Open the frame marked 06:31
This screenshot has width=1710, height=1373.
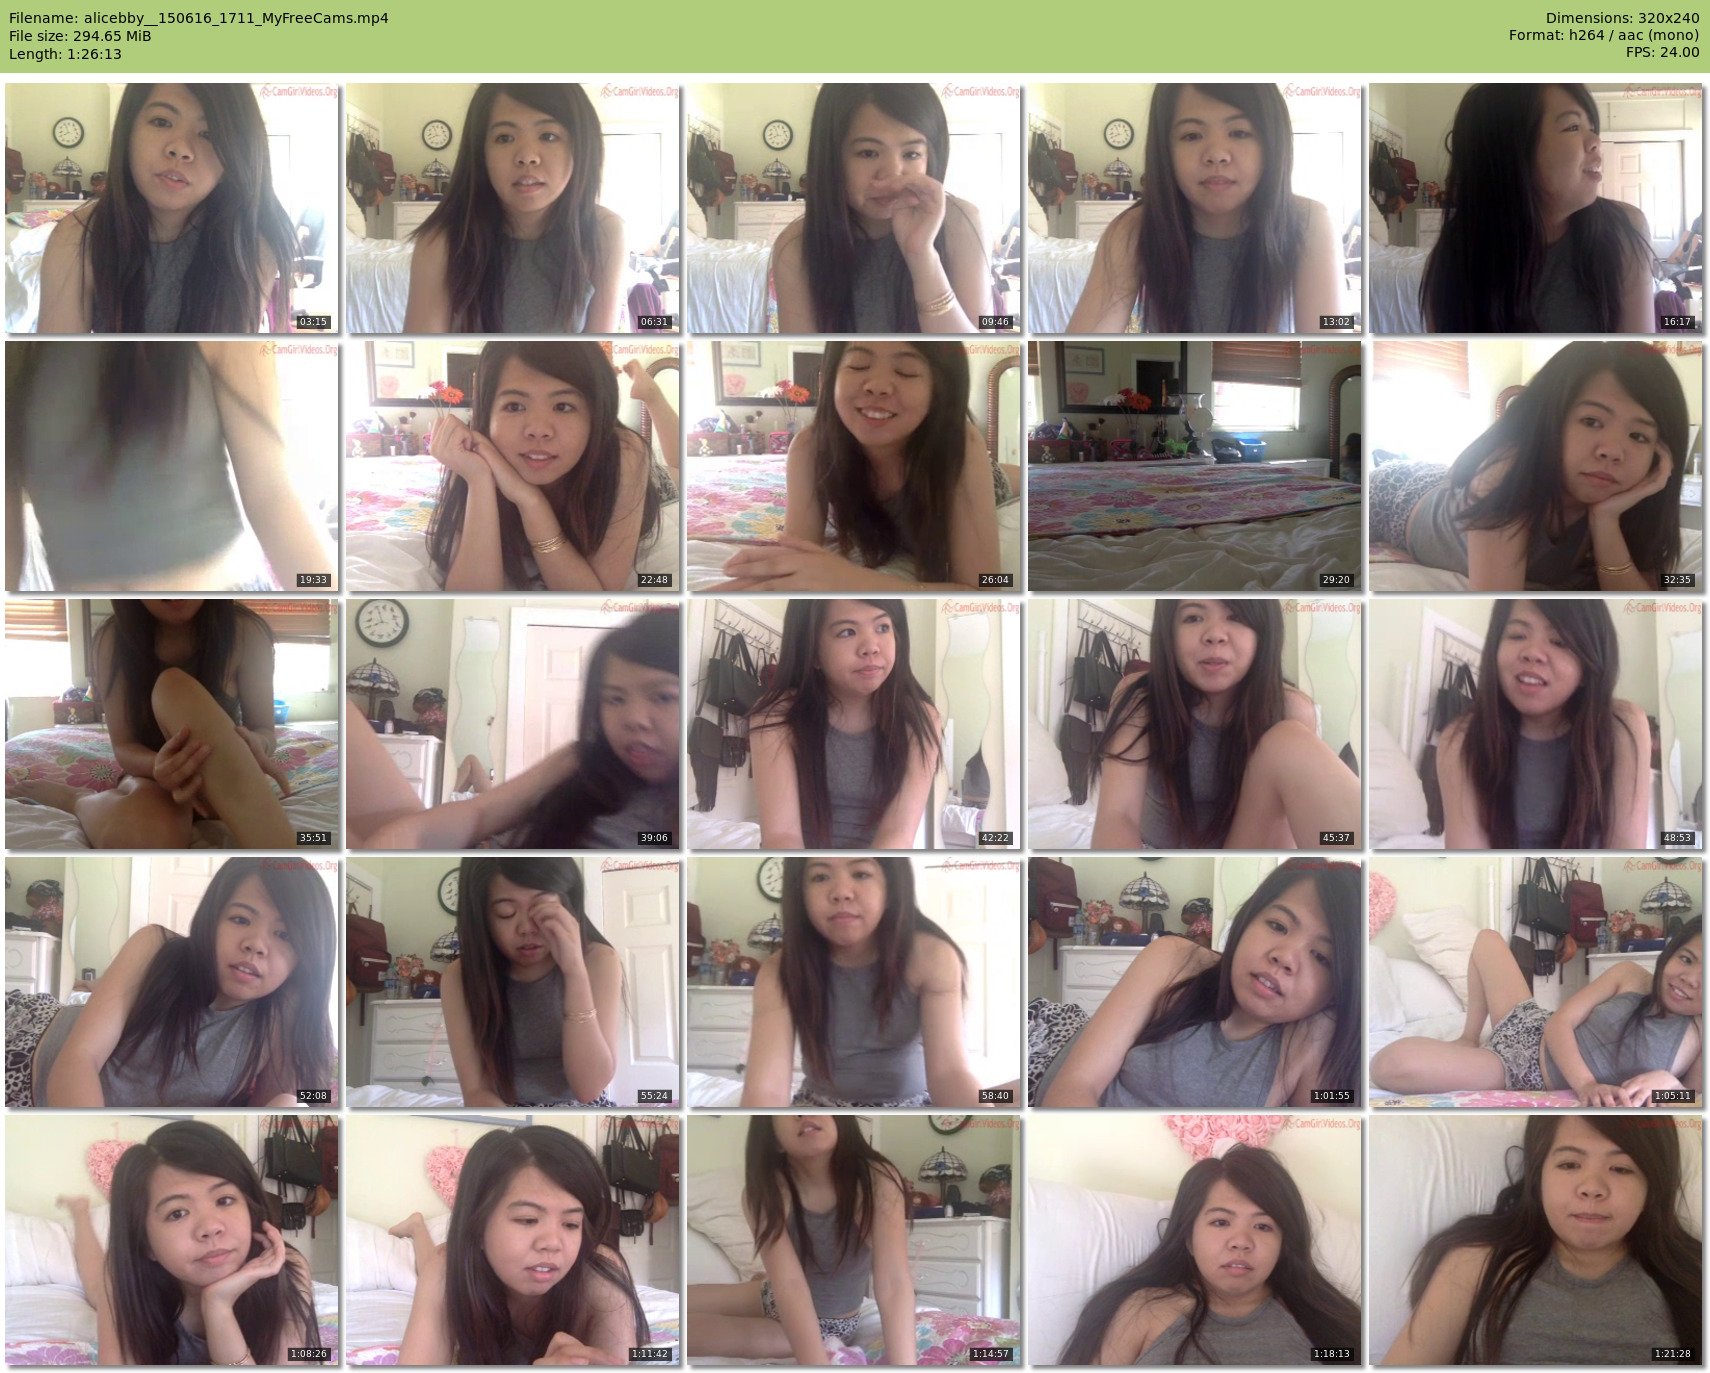[x=512, y=208]
